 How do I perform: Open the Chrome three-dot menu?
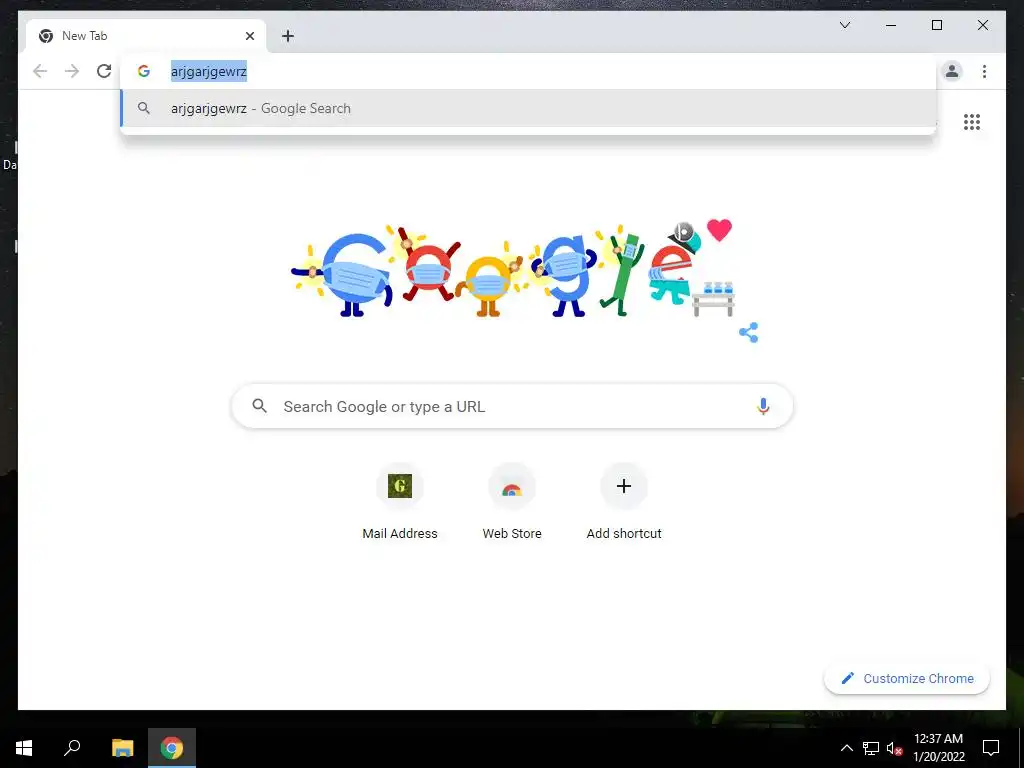(984, 71)
